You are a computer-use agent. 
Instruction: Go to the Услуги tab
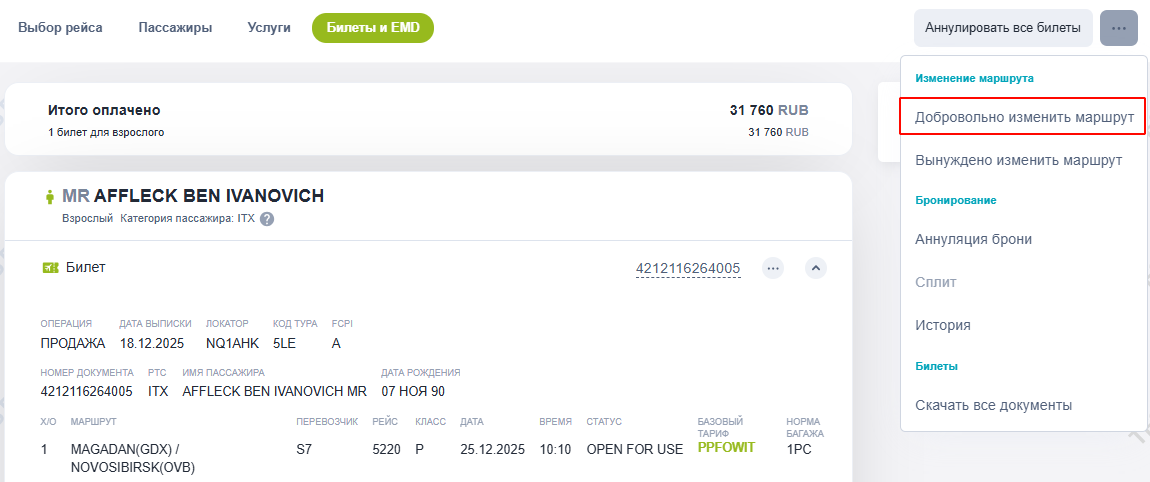(269, 28)
